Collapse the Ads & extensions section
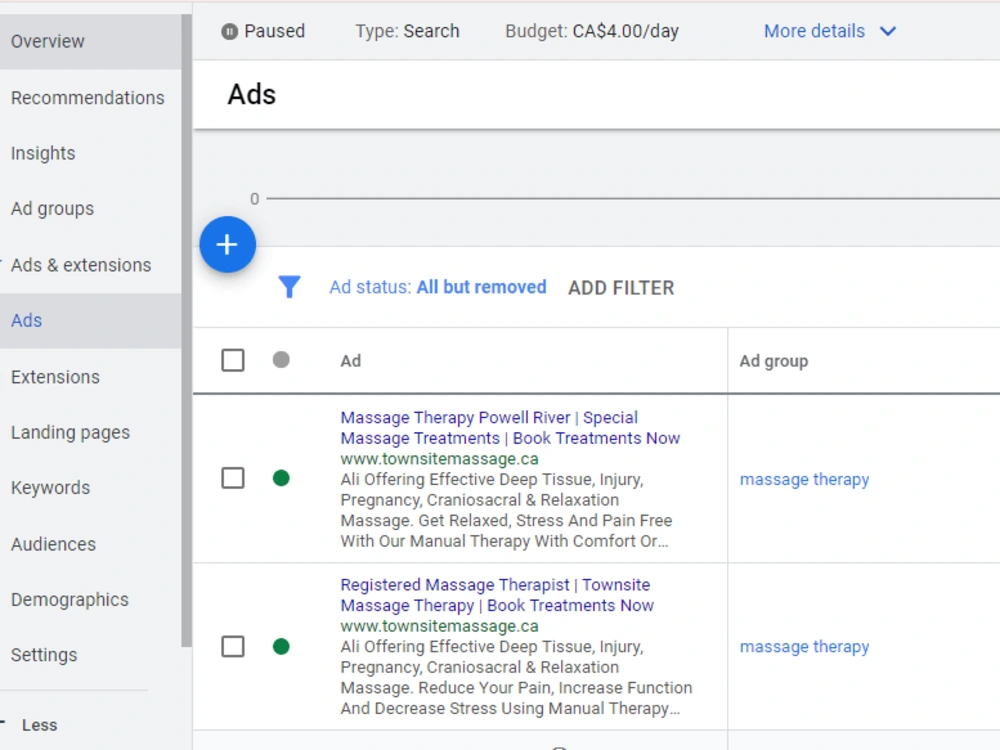 point(81,265)
